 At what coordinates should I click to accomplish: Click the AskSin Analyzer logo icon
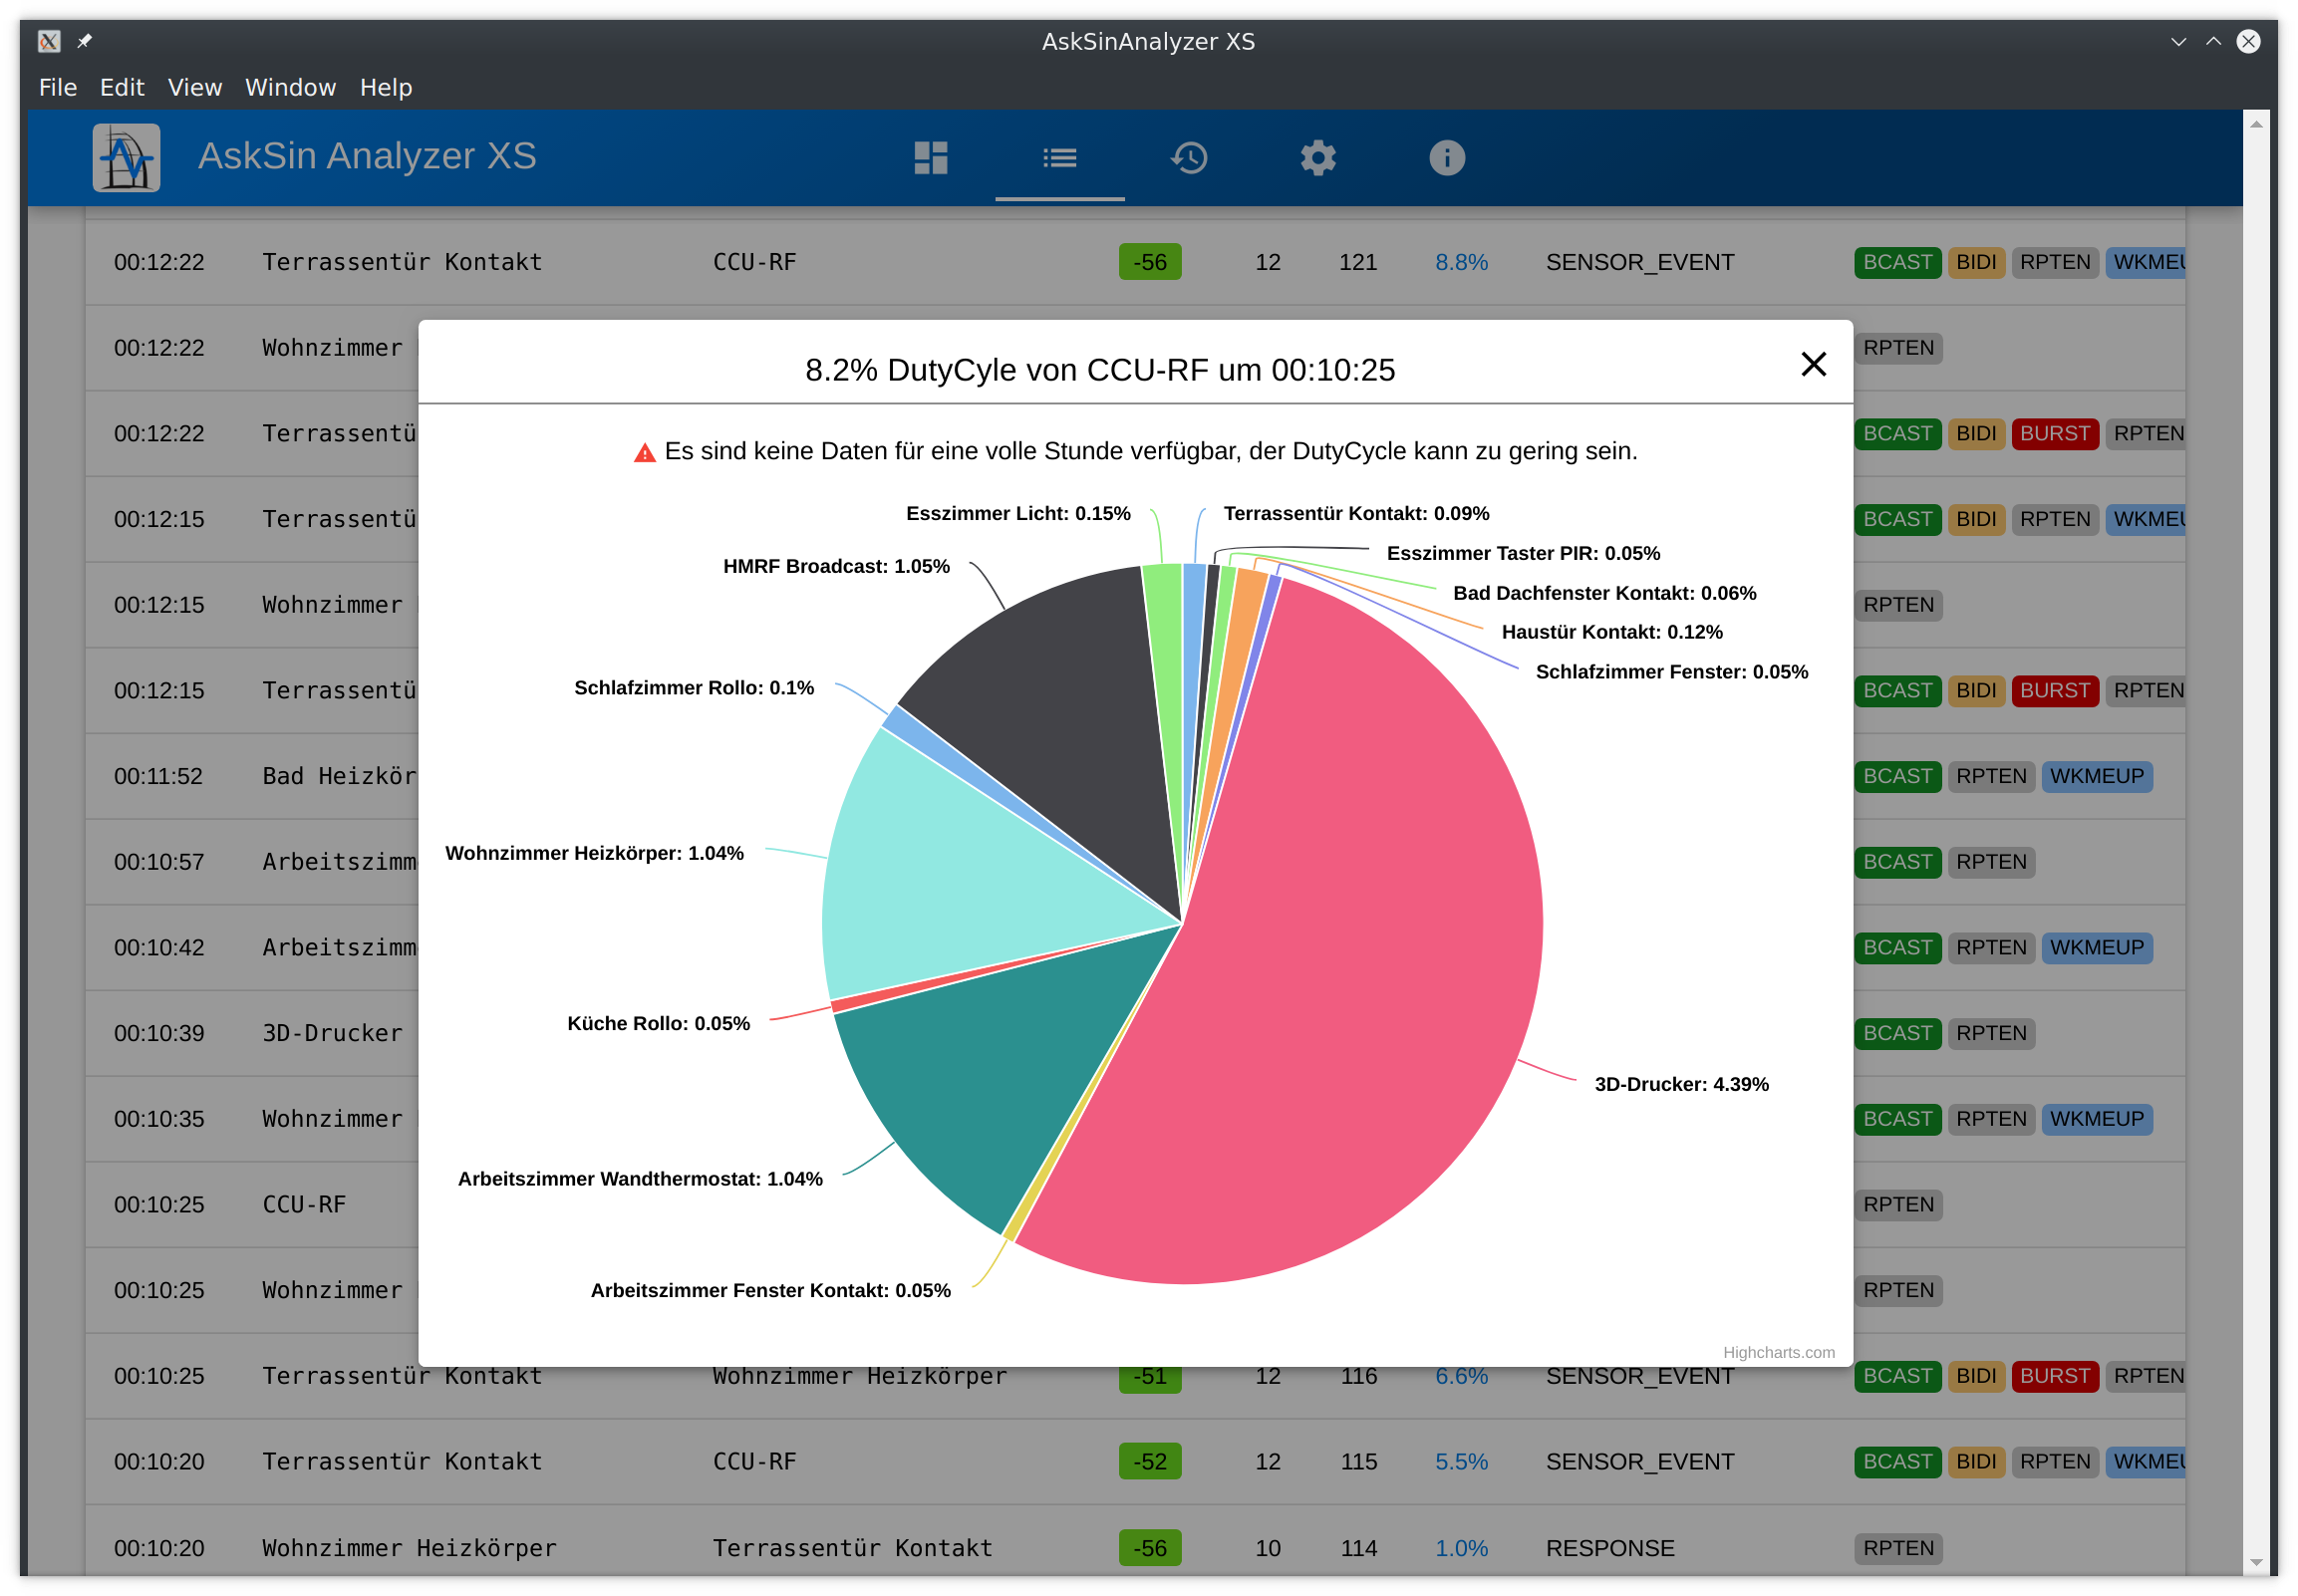(126, 157)
